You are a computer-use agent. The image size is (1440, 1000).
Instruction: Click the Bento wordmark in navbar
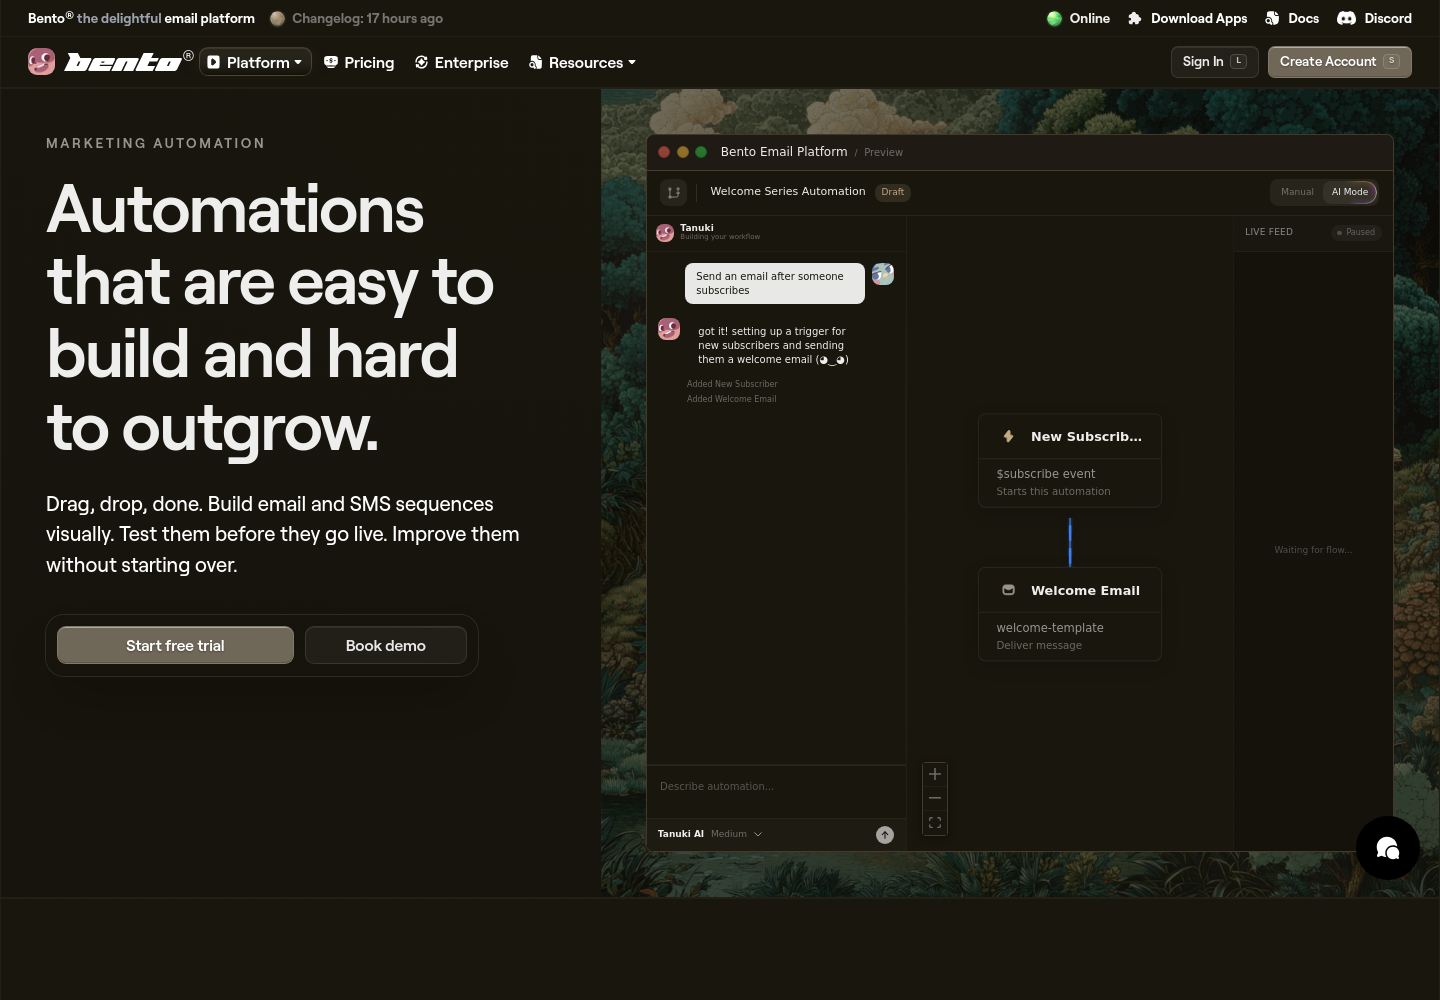[x=128, y=62]
